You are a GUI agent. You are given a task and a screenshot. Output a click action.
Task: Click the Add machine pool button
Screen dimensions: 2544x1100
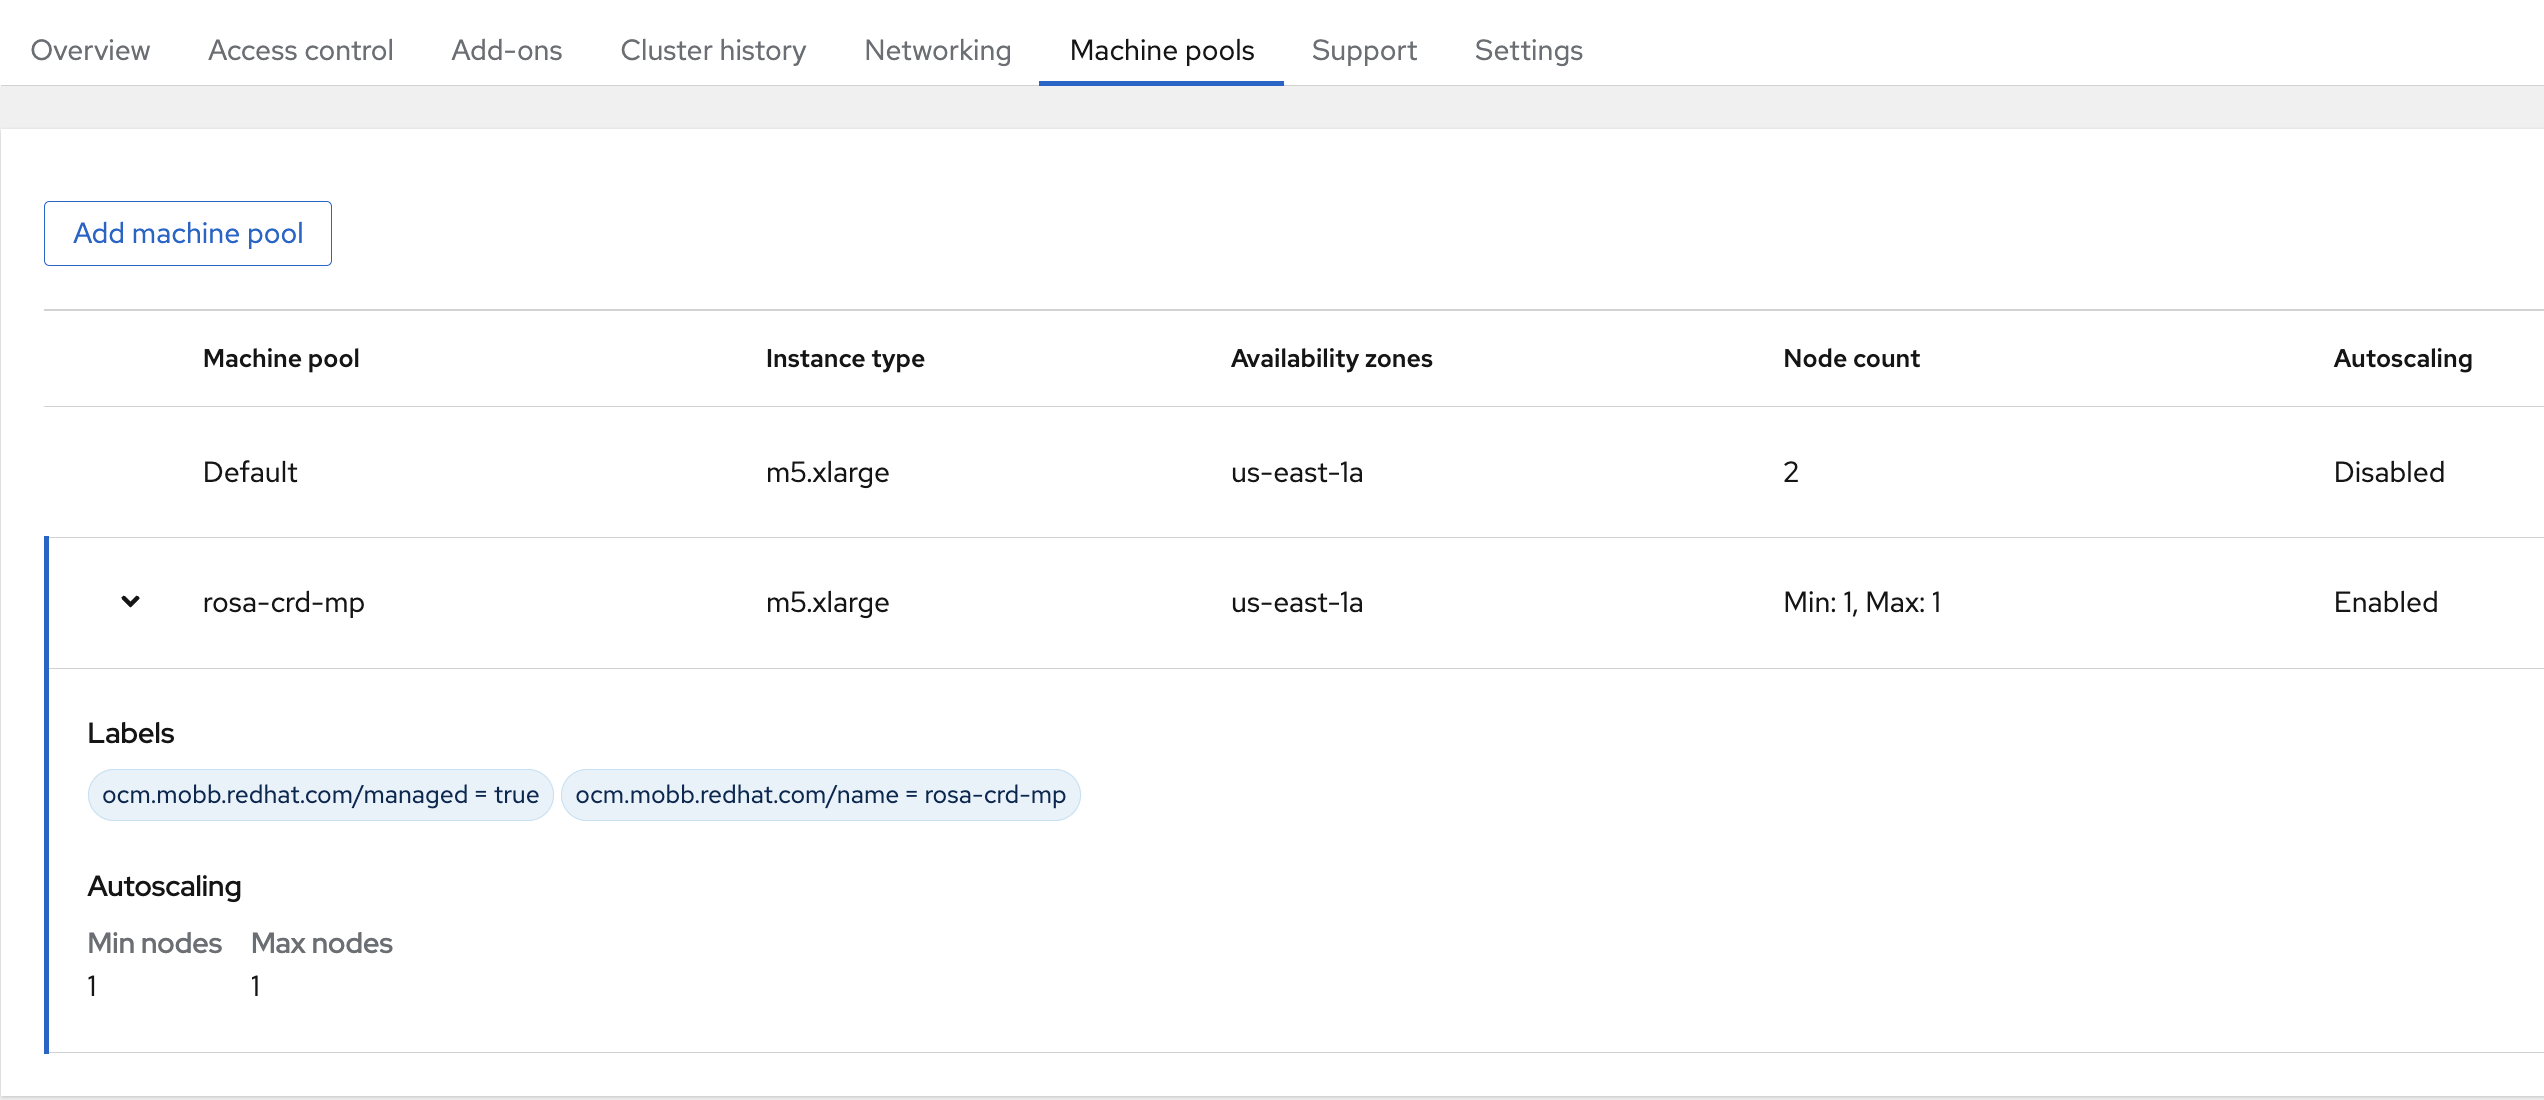(188, 233)
